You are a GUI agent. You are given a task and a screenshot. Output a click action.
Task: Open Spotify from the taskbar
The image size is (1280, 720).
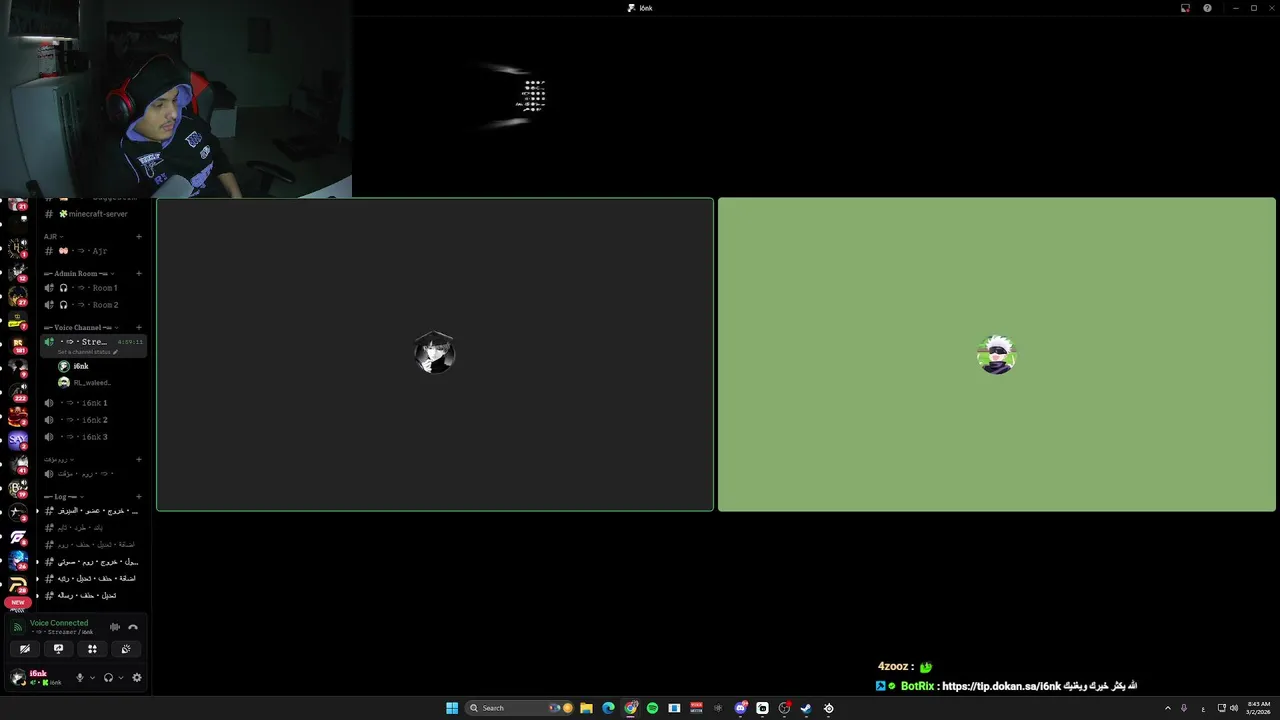pyautogui.click(x=652, y=708)
